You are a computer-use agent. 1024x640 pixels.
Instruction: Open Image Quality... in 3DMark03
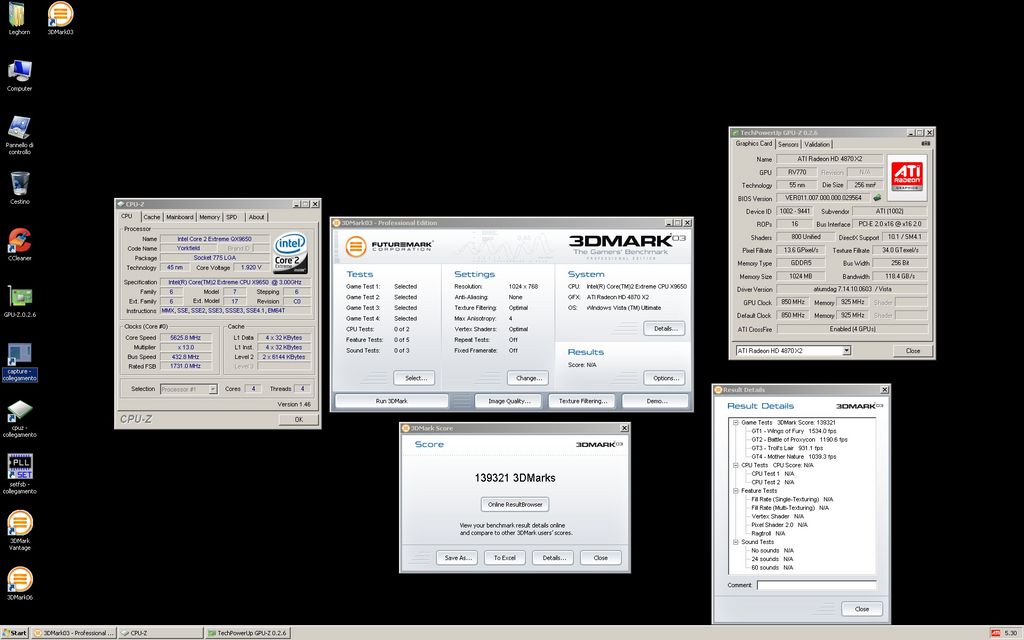tap(509, 401)
